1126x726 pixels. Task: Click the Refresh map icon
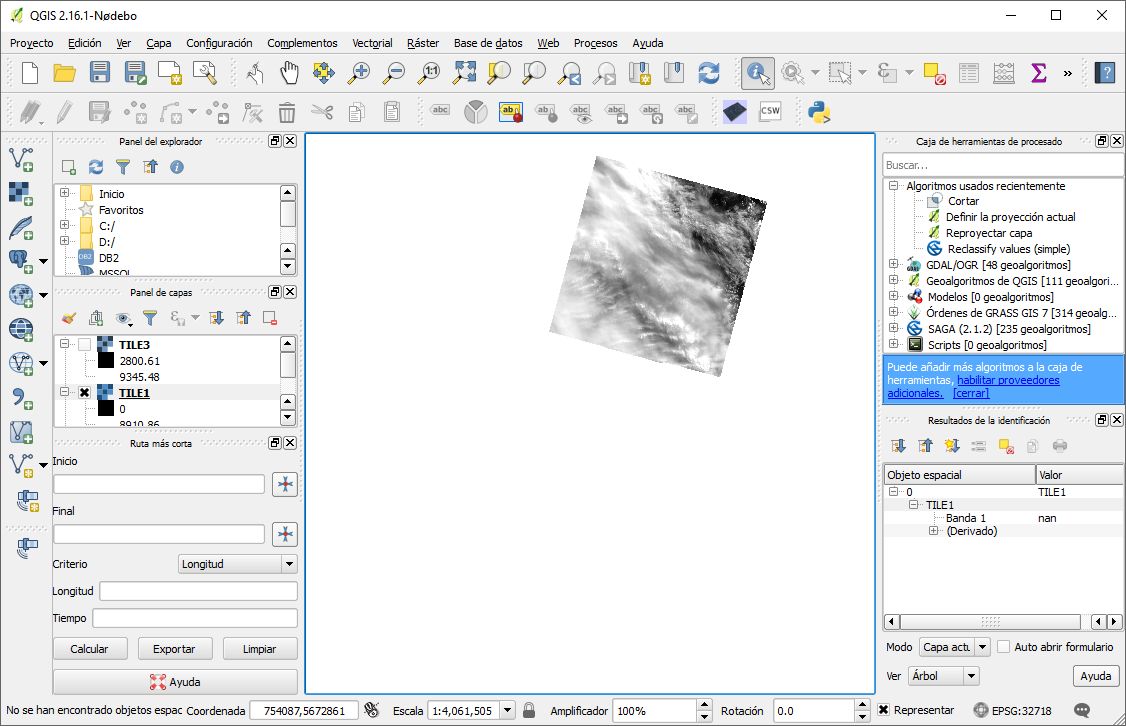click(709, 72)
